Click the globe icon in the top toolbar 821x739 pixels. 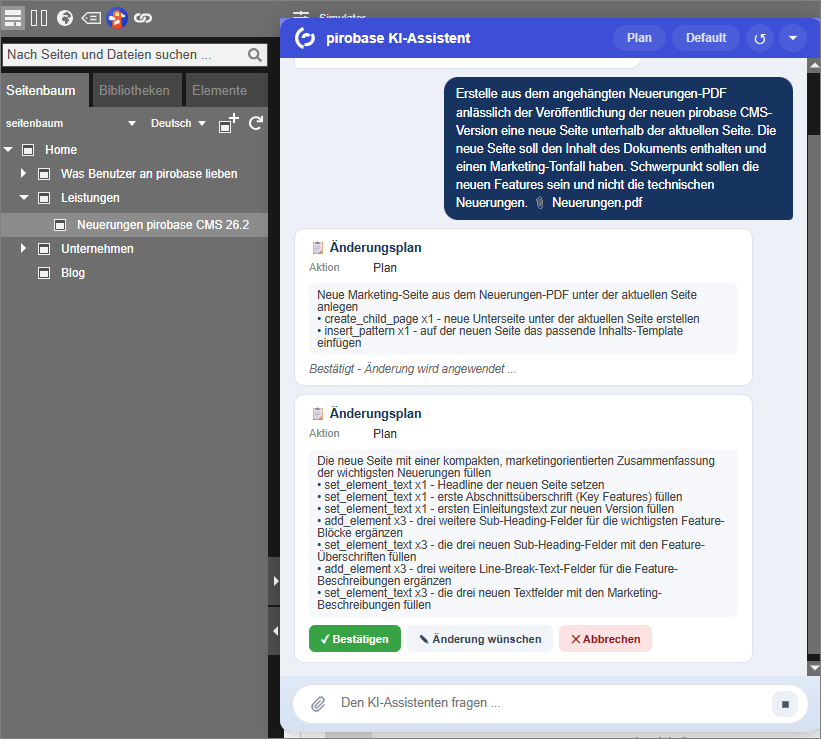click(65, 18)
